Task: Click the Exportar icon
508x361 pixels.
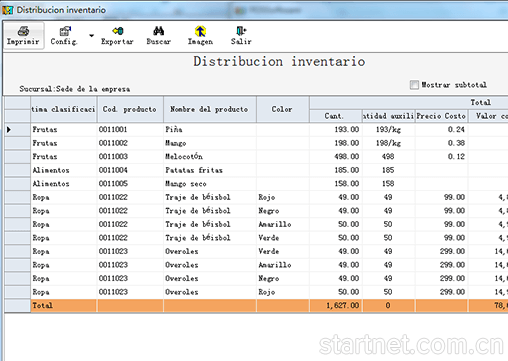Action: (x=118, y=31)
